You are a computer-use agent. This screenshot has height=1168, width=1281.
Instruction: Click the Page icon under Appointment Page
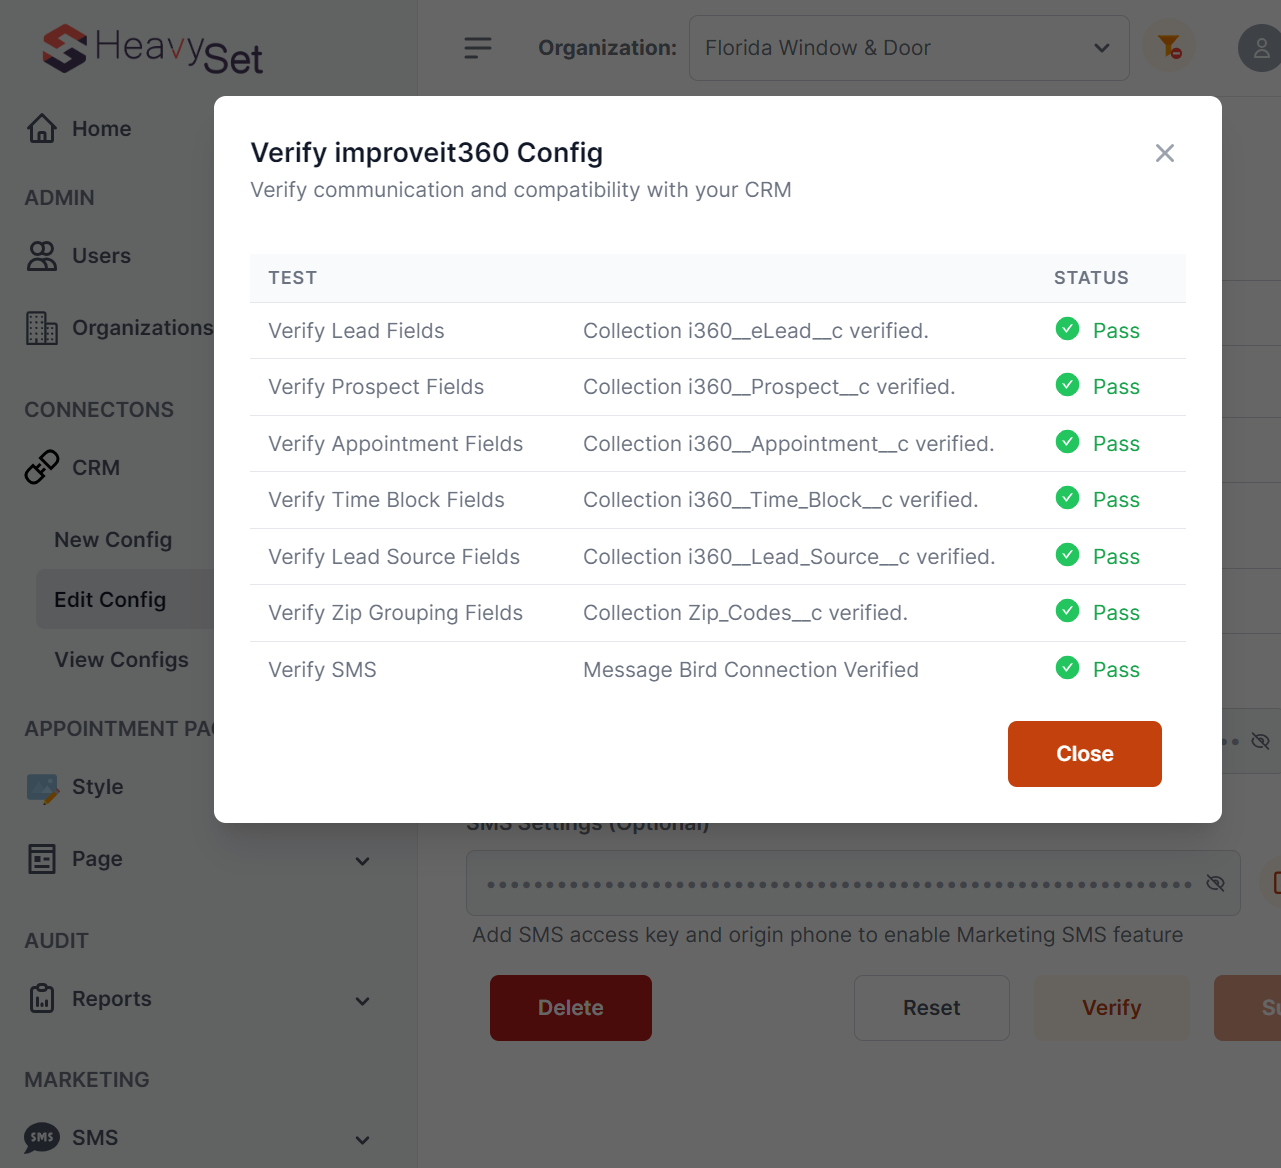click(41, 858)
